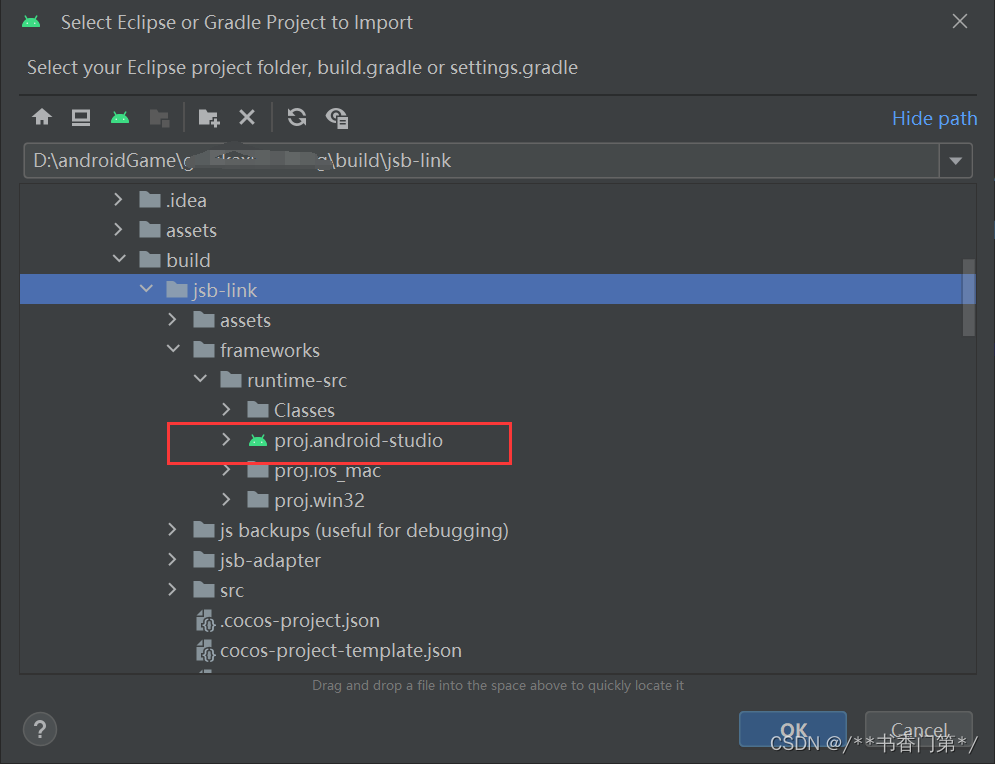Screen dimensions: 995x764
Task: Open the path history dropdown arrow
Action: tap(956, 161)
